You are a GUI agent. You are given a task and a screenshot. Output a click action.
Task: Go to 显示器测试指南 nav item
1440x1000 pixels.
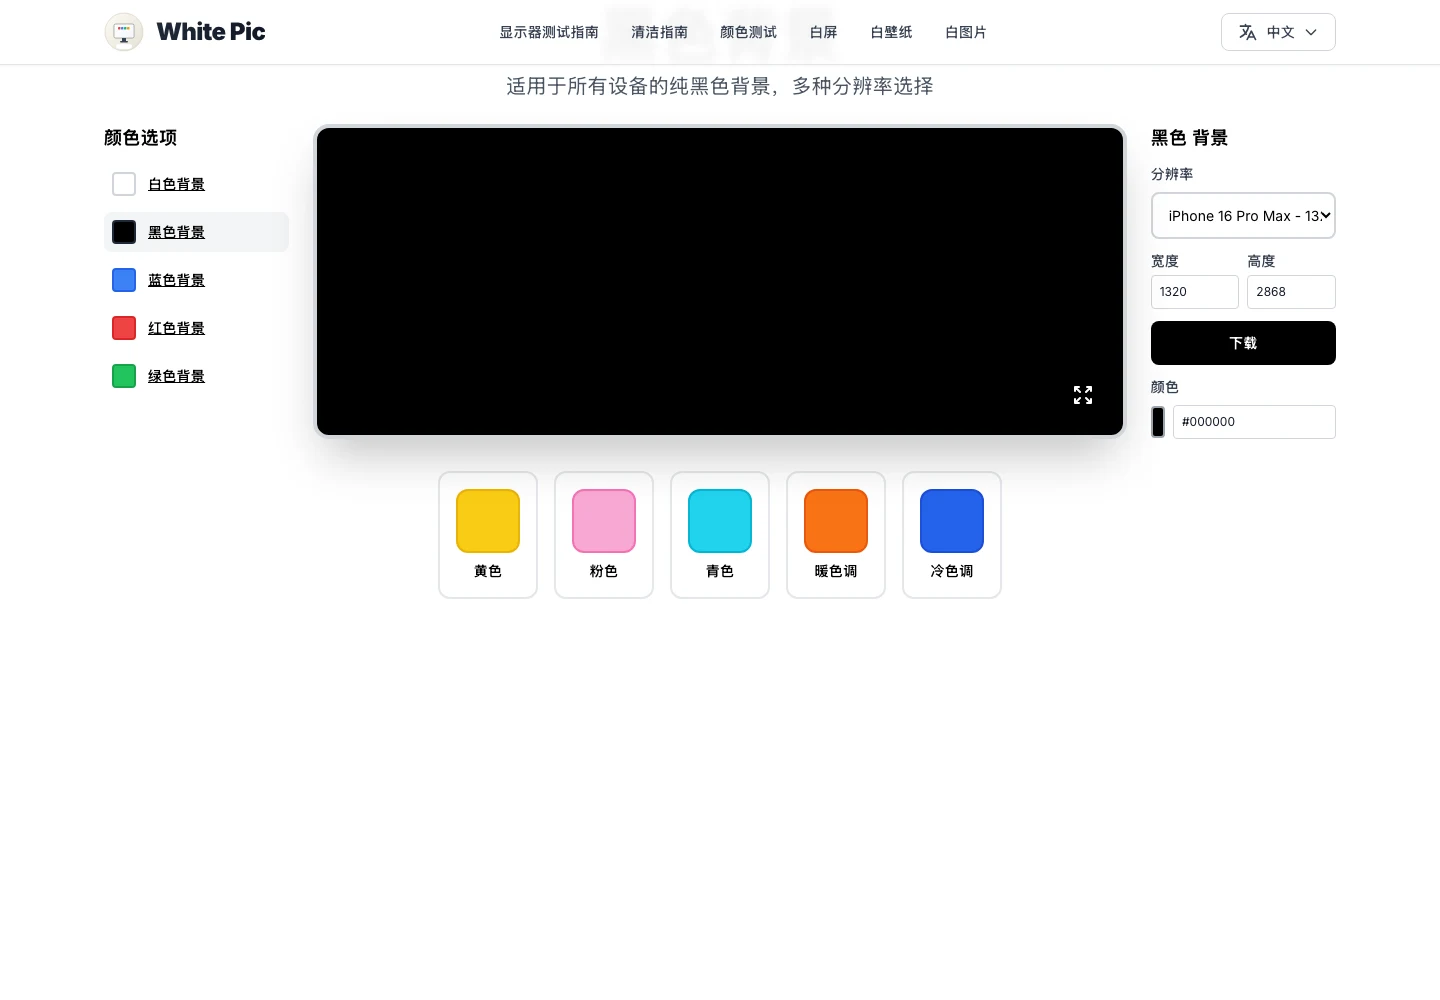(x=549, y=32)
